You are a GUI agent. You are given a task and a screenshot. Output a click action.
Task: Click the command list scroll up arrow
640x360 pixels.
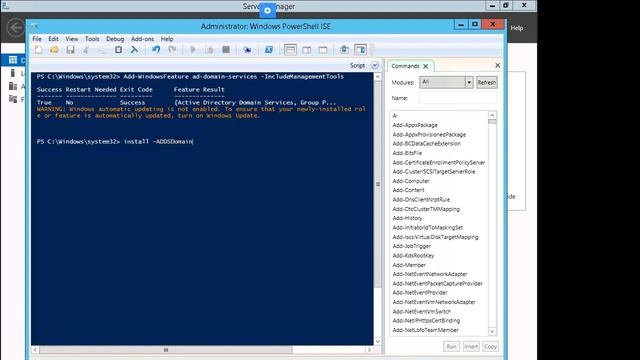coord(492,115)
